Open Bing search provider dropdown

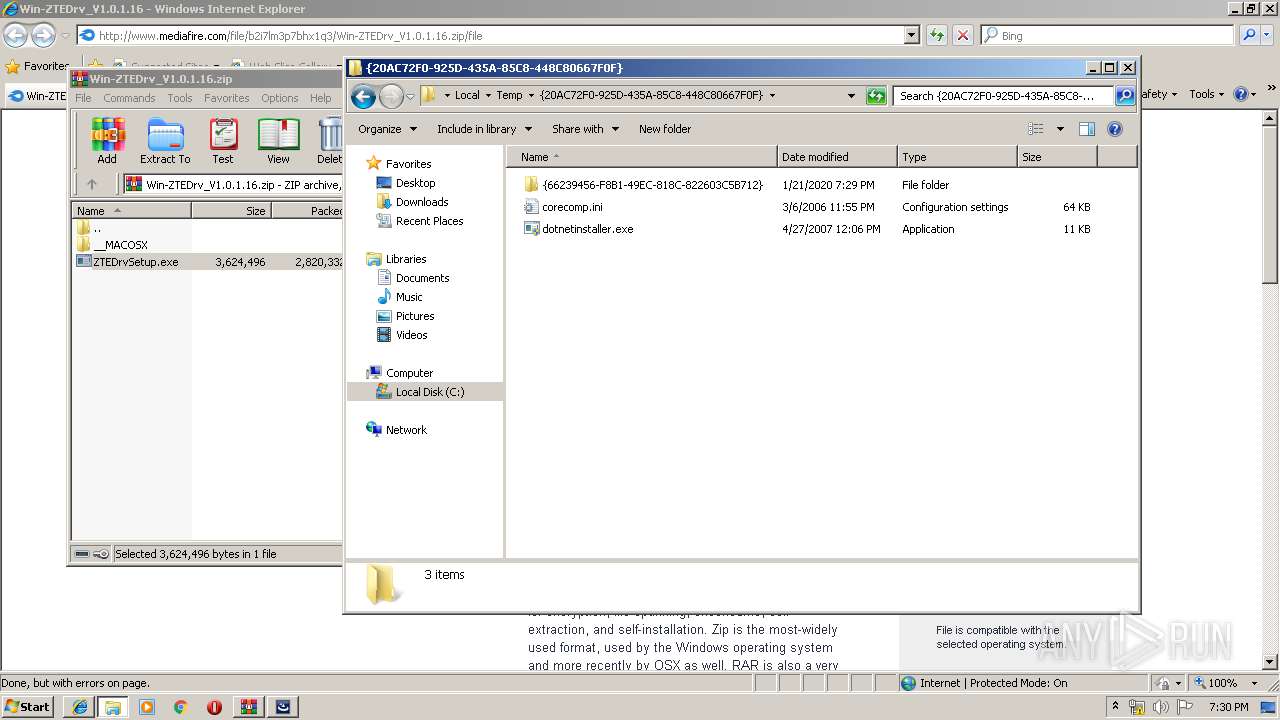[x=1267, y=35]
